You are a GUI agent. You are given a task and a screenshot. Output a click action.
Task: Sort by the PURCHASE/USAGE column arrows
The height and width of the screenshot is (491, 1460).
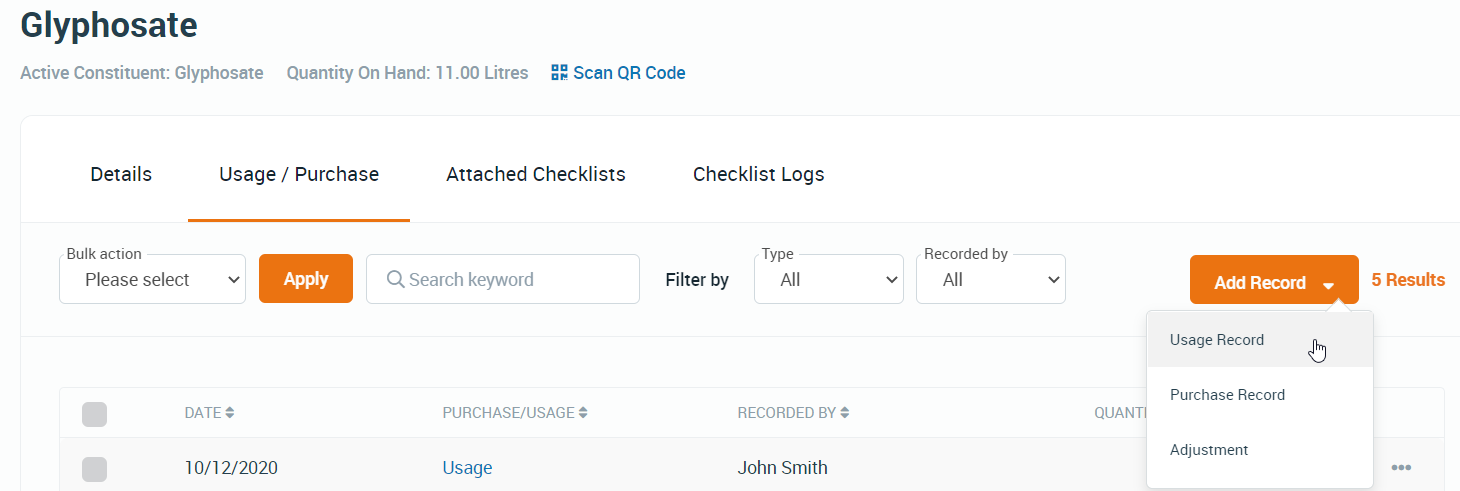click(583, 412)
